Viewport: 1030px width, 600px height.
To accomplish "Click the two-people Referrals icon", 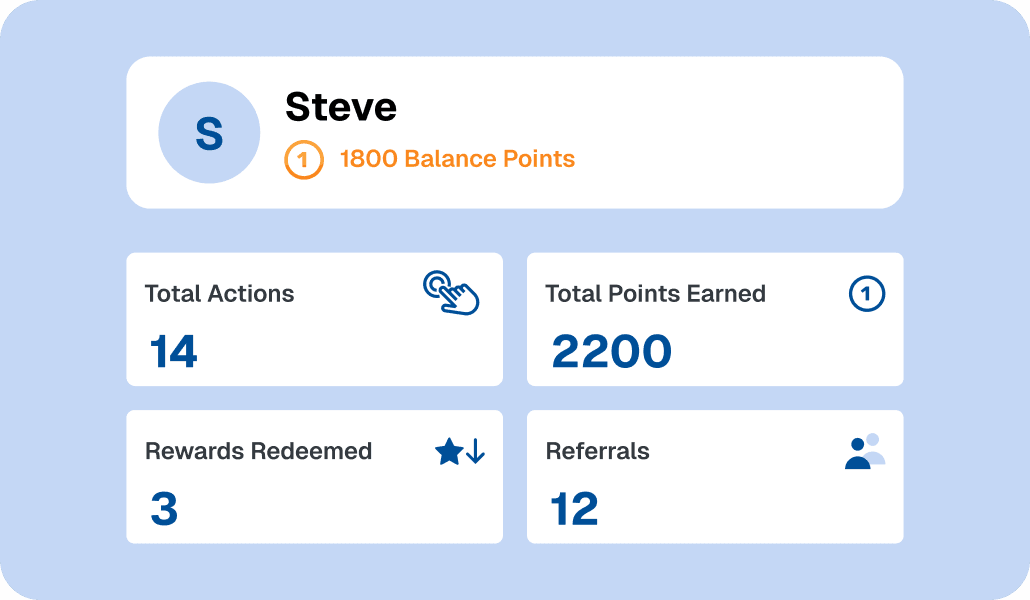I will (865, 451).
